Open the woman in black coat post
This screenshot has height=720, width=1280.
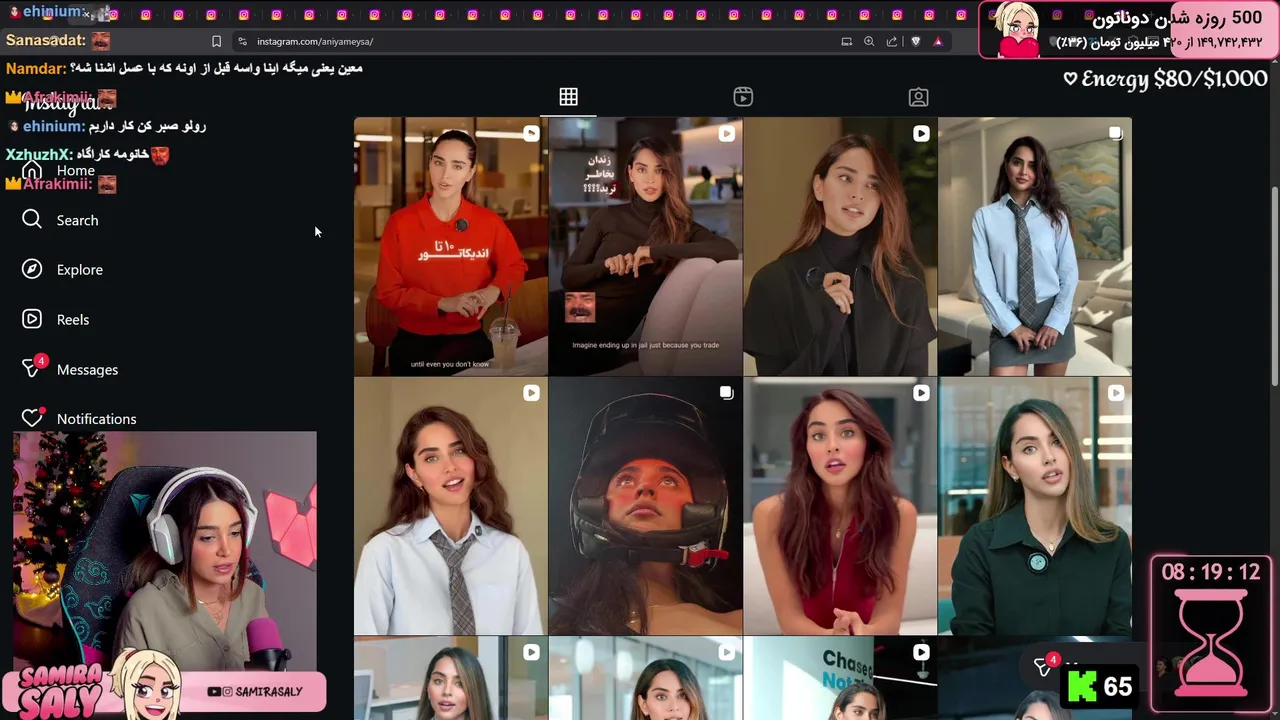[840, 246]
